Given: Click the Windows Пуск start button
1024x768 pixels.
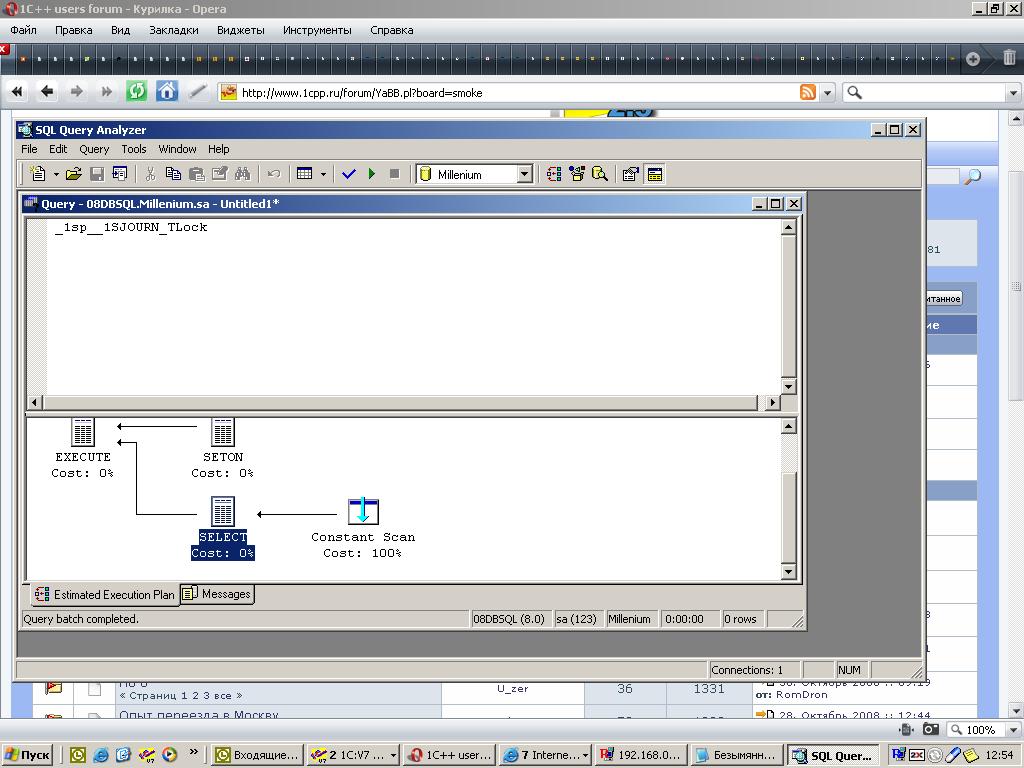Looking at the screenshot, I should click(x=28, y=755).
